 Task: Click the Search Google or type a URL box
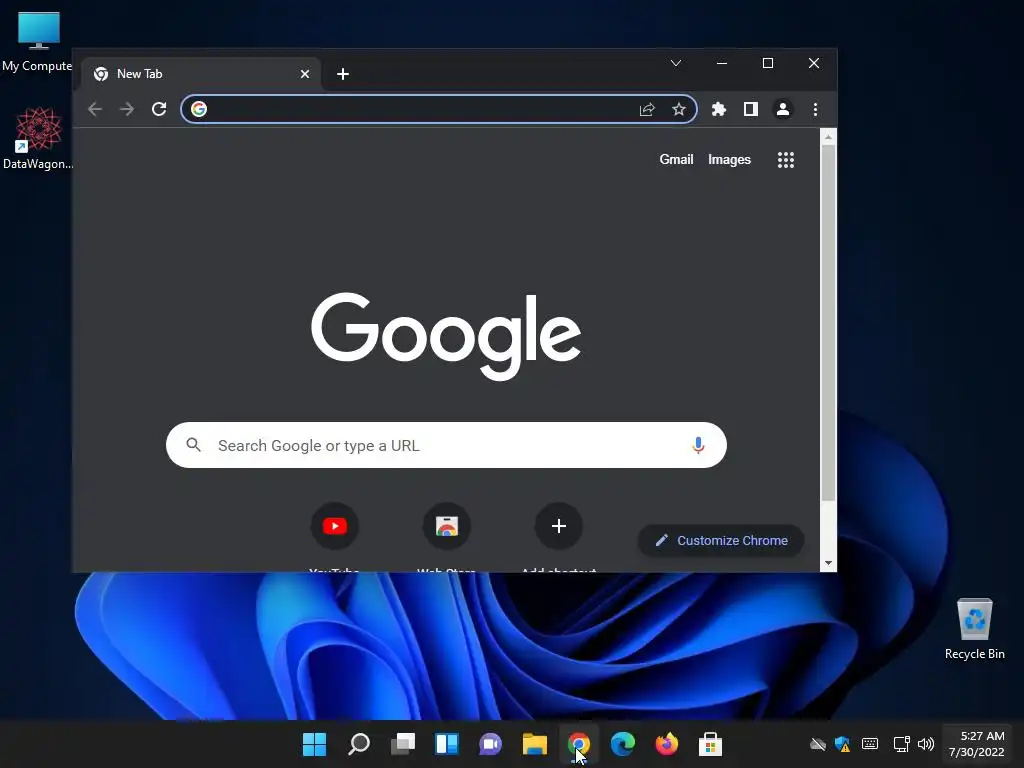pos(447,445)
